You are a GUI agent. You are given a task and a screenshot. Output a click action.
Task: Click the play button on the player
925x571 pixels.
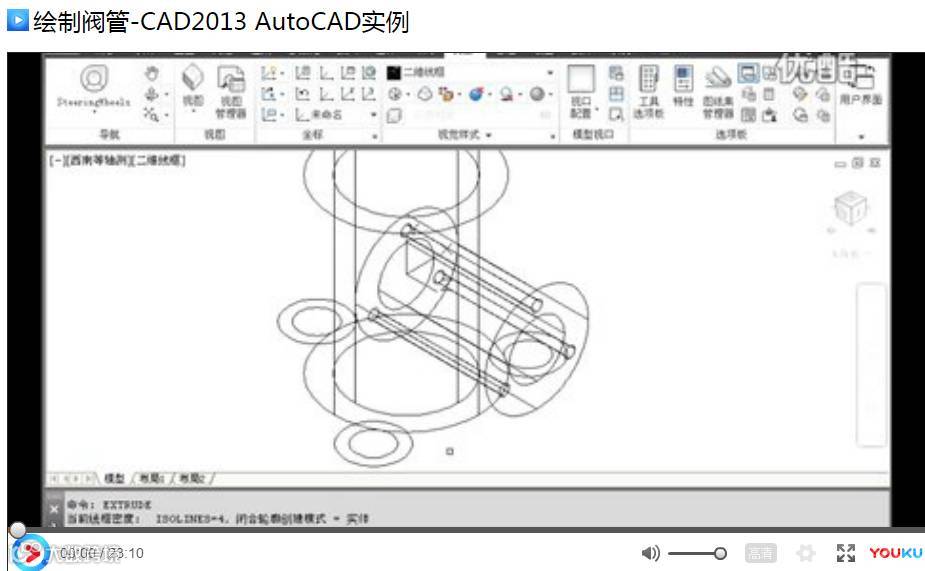[29, 553]
